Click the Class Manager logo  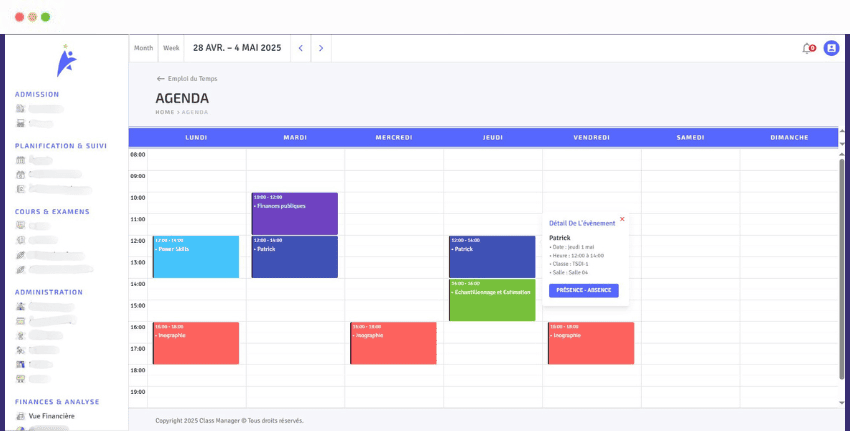coord(66,61)
